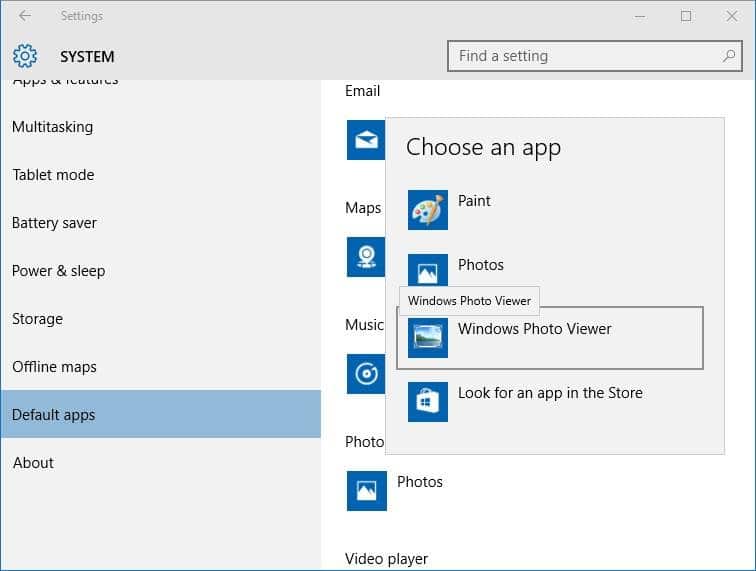Image resolution: width=756 pixels, height=571 pixels.
Task: Click the Windows Photo Viewer icon
Action: (428, 338)
